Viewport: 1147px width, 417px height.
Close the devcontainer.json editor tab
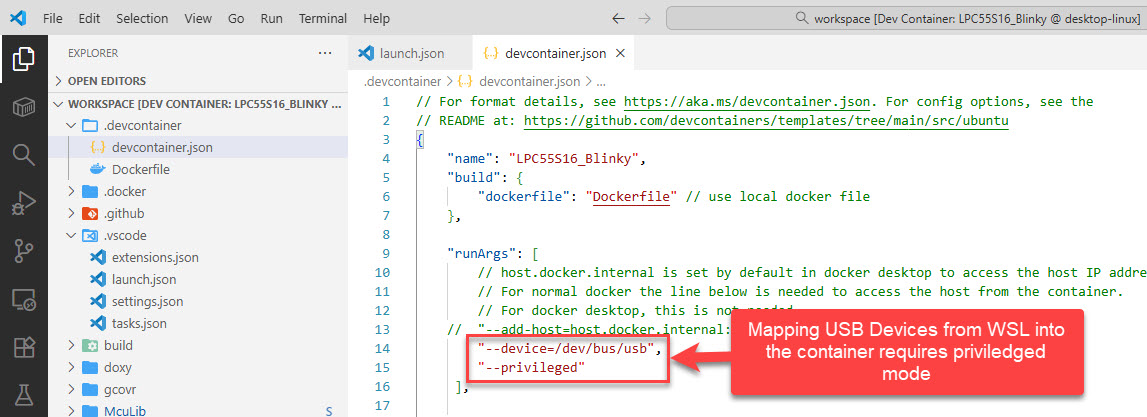[x=621, y=53]
